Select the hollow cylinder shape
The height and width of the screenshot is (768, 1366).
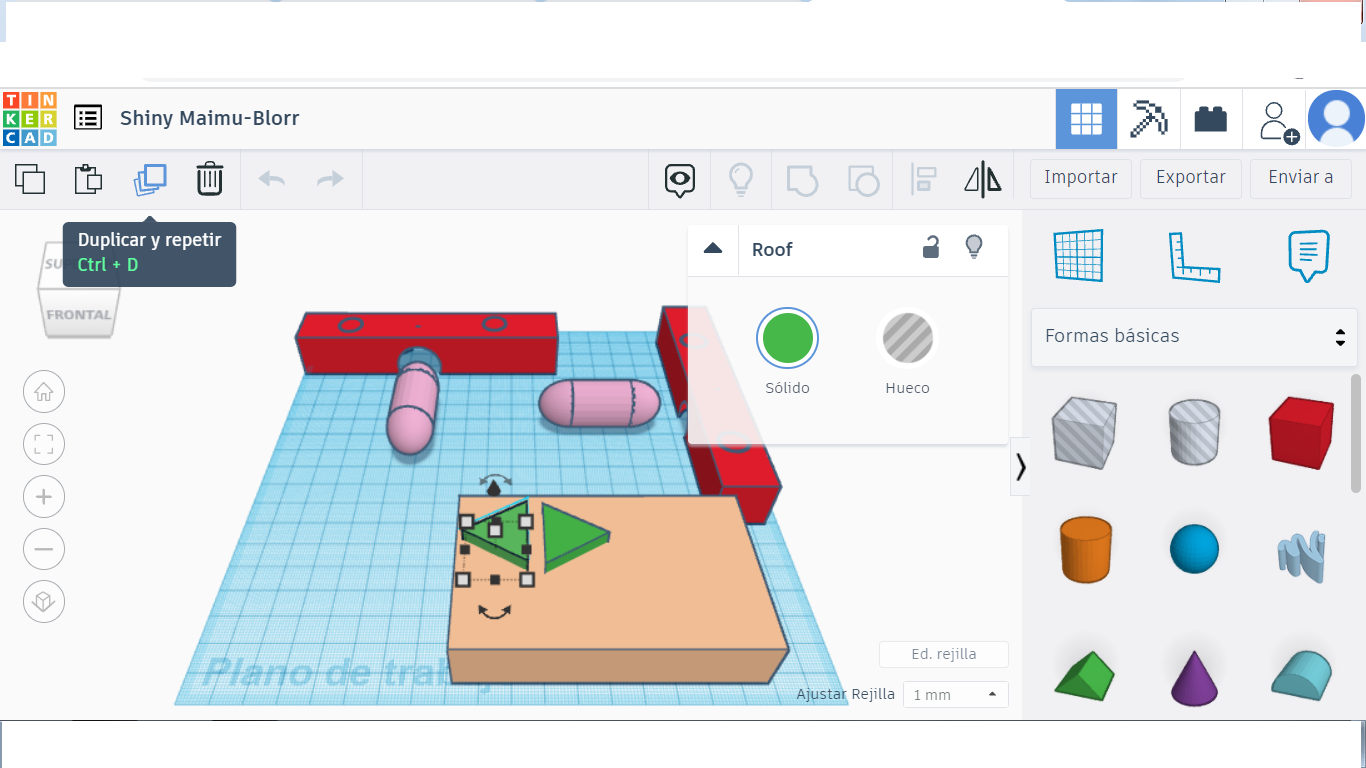[x=1194, y=431]
